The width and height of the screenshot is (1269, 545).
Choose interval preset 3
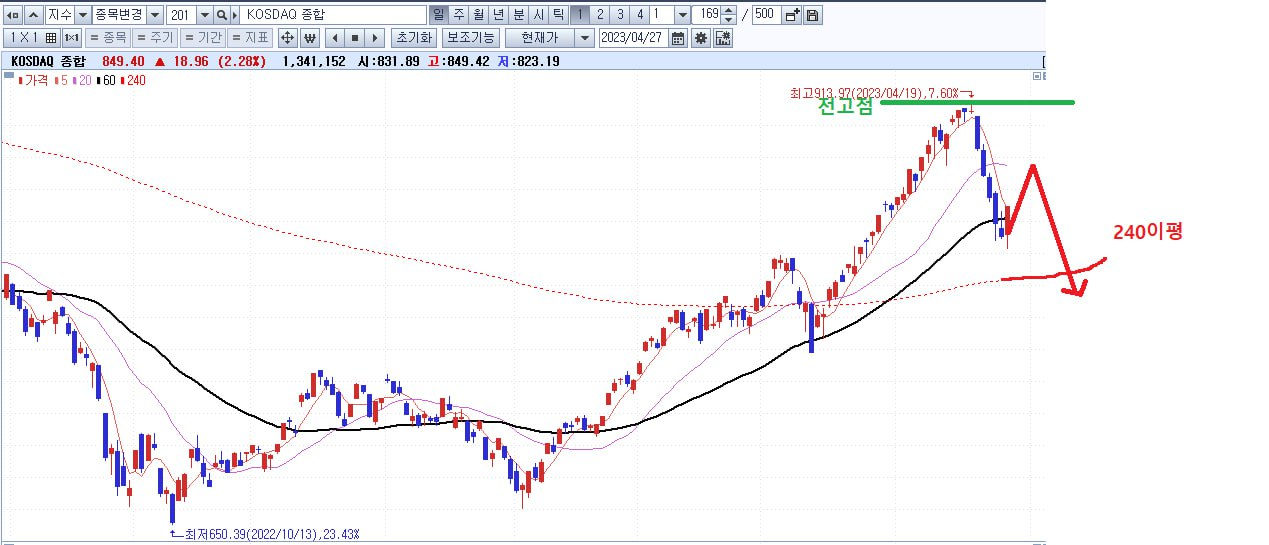point(619,15)
